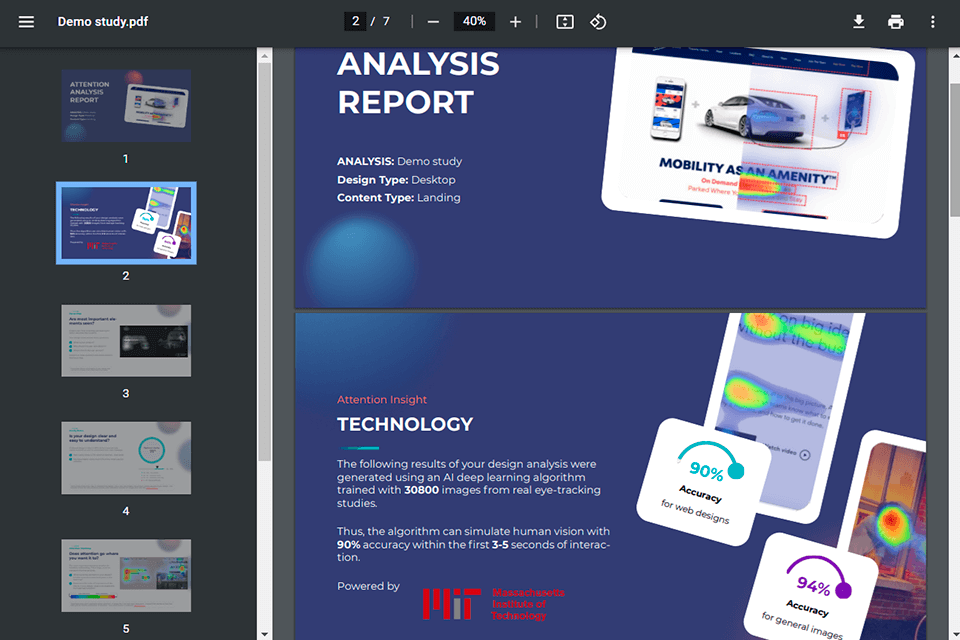
Task: Click the 'Demo study.pdf' title
Action: [x=103, y=21]
